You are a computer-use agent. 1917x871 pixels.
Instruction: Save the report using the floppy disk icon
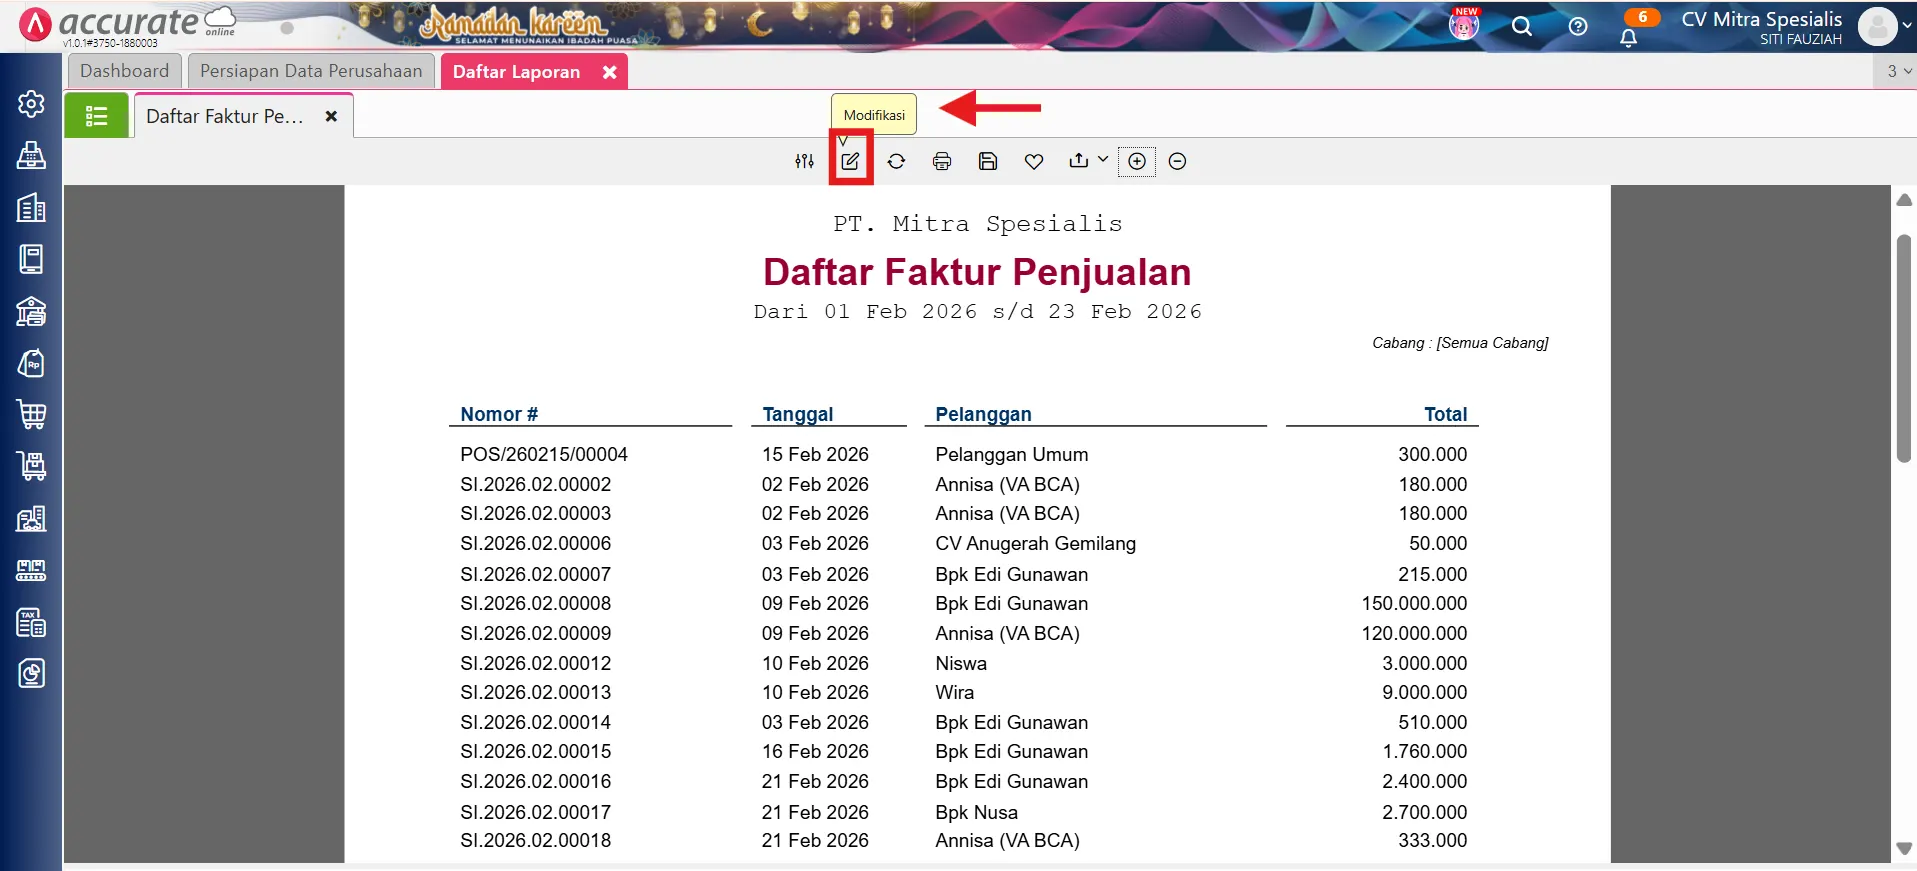click(988, 161)
